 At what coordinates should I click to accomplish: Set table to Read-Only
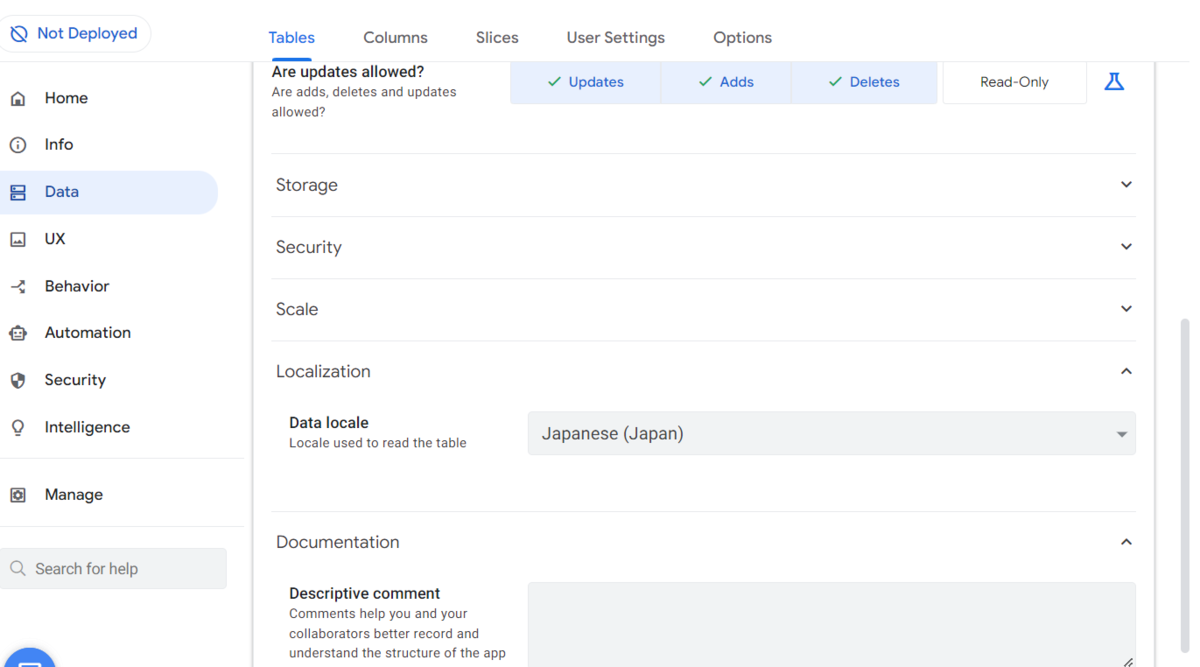[x=1014, y=82]
